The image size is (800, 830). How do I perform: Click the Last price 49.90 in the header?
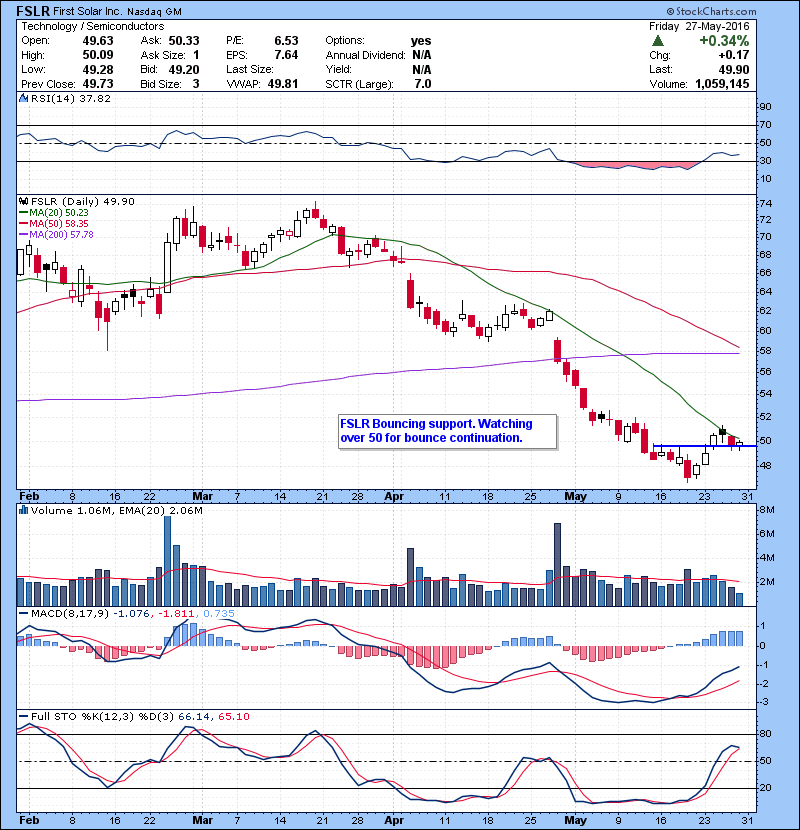[x=734, y=69]
